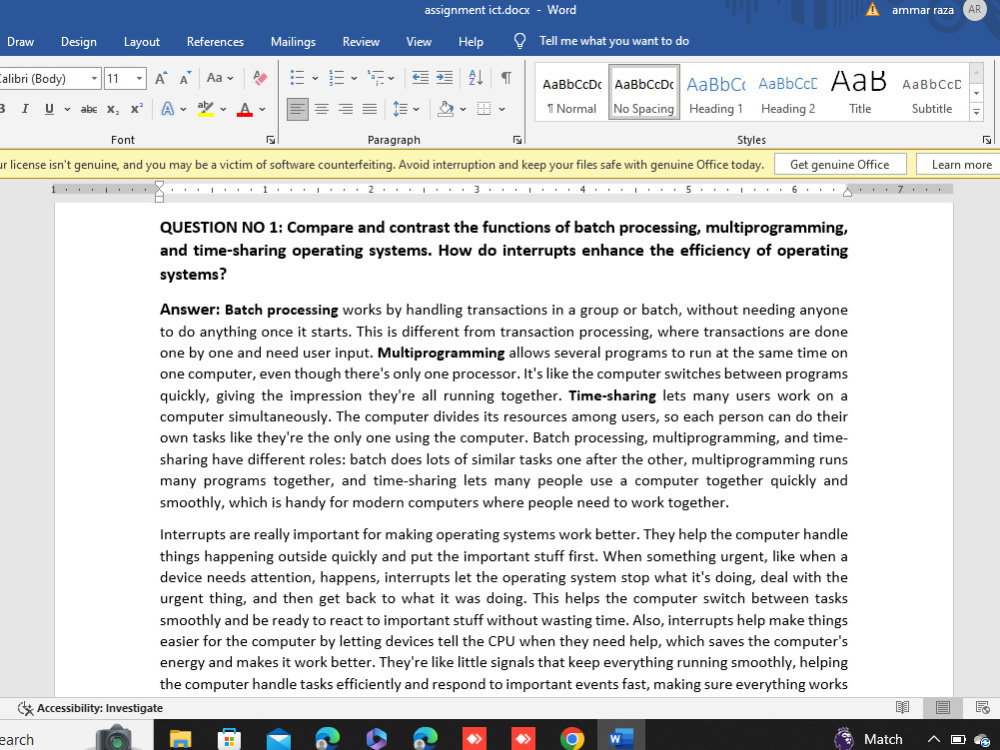
Task: Open the Layout tab
Action: (142, 42)
